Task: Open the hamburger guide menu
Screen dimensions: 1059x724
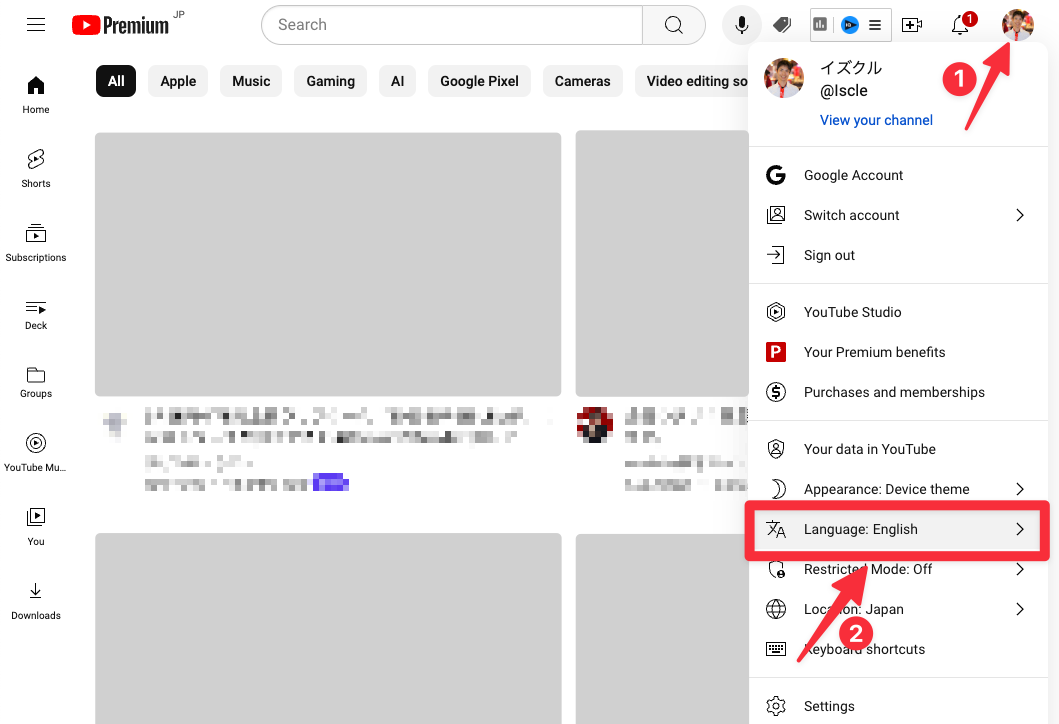Action: (x=36, y=25)
